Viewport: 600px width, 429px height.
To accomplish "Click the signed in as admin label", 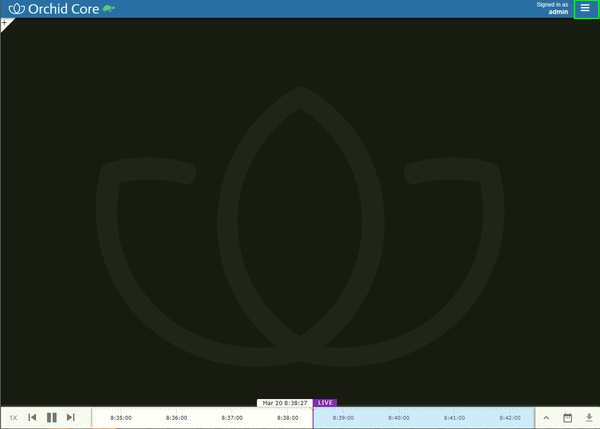I will click(552, 8).
